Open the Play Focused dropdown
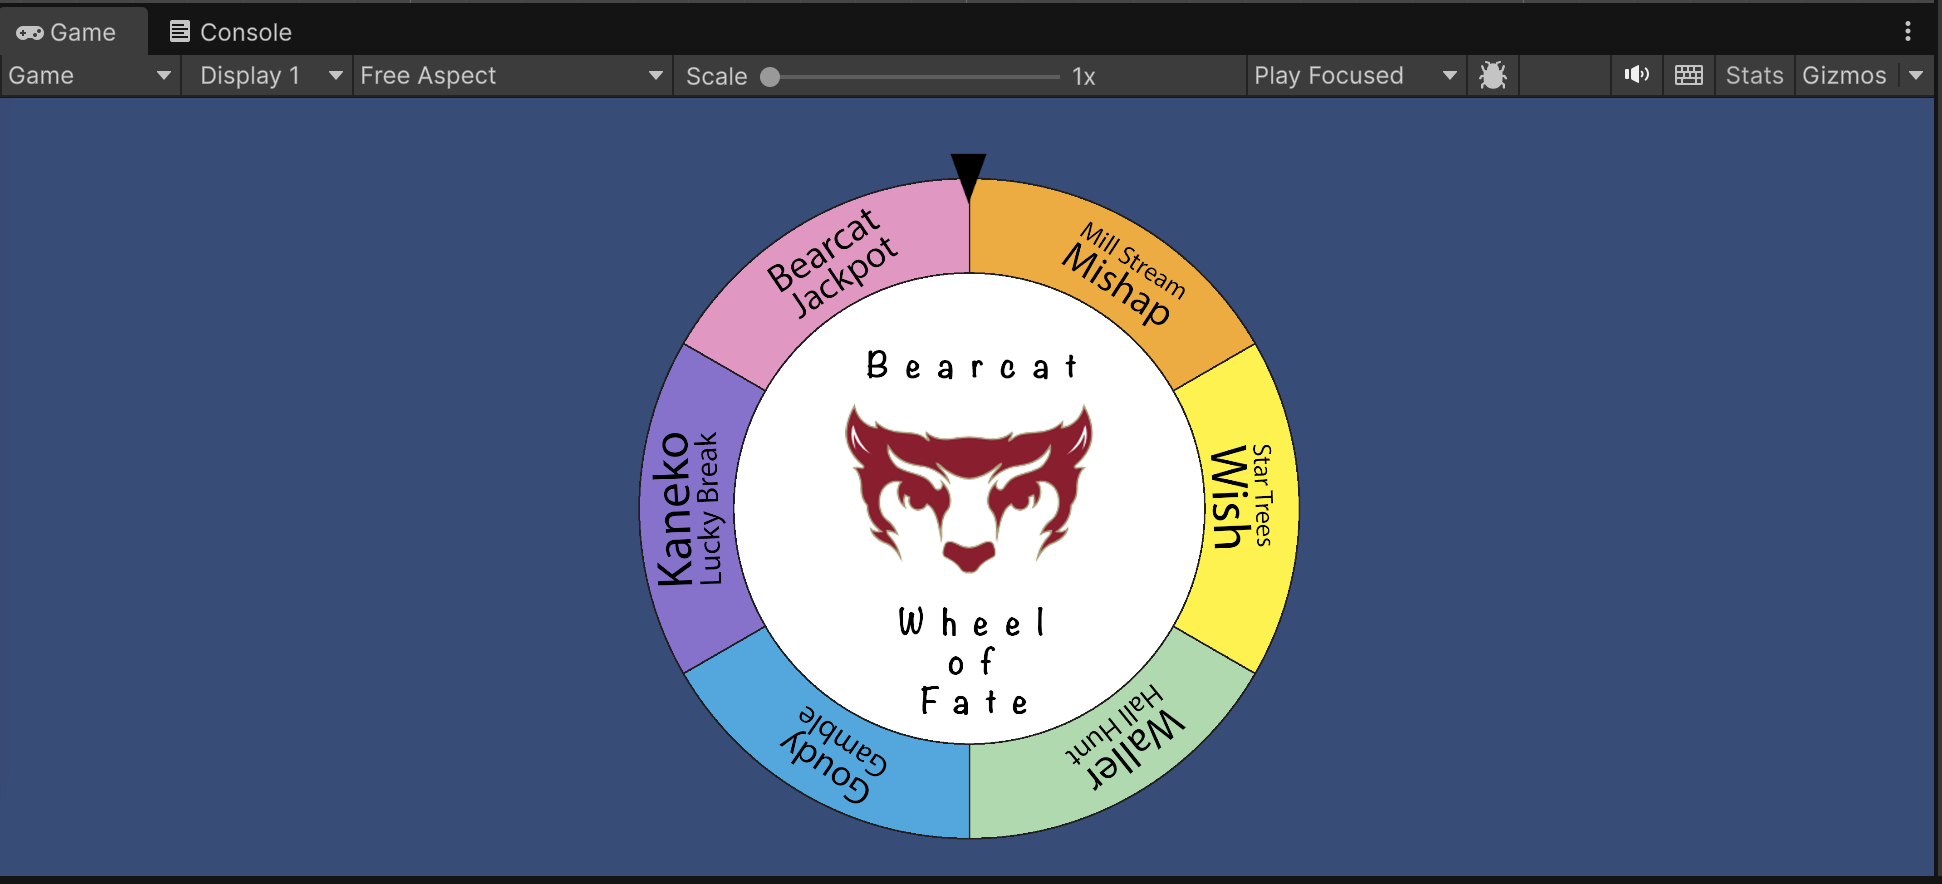The image size is (1942, 884). [1354, 75]
